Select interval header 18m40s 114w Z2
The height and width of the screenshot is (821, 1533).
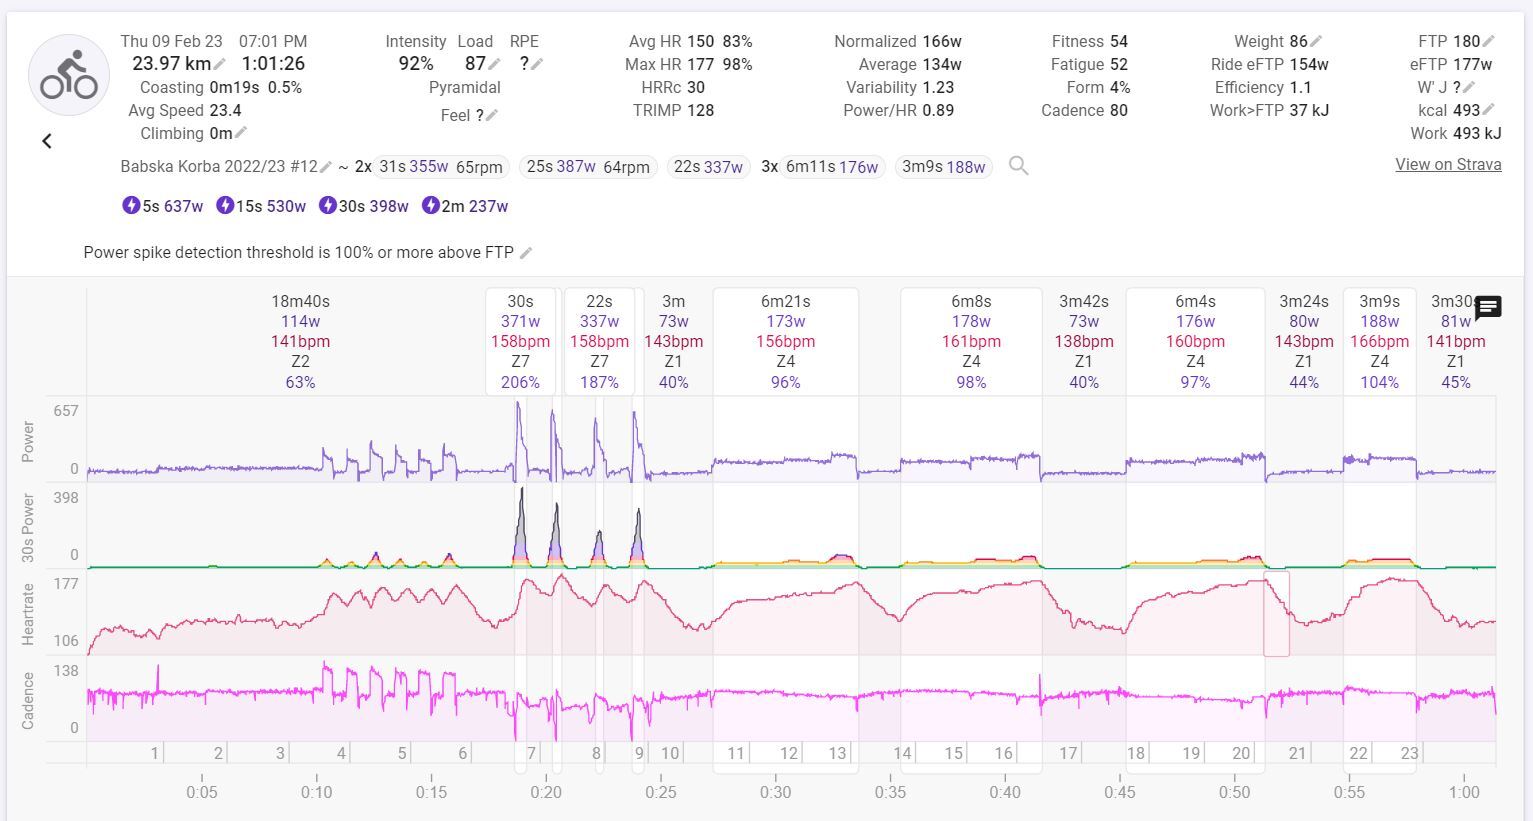(300, 341)
